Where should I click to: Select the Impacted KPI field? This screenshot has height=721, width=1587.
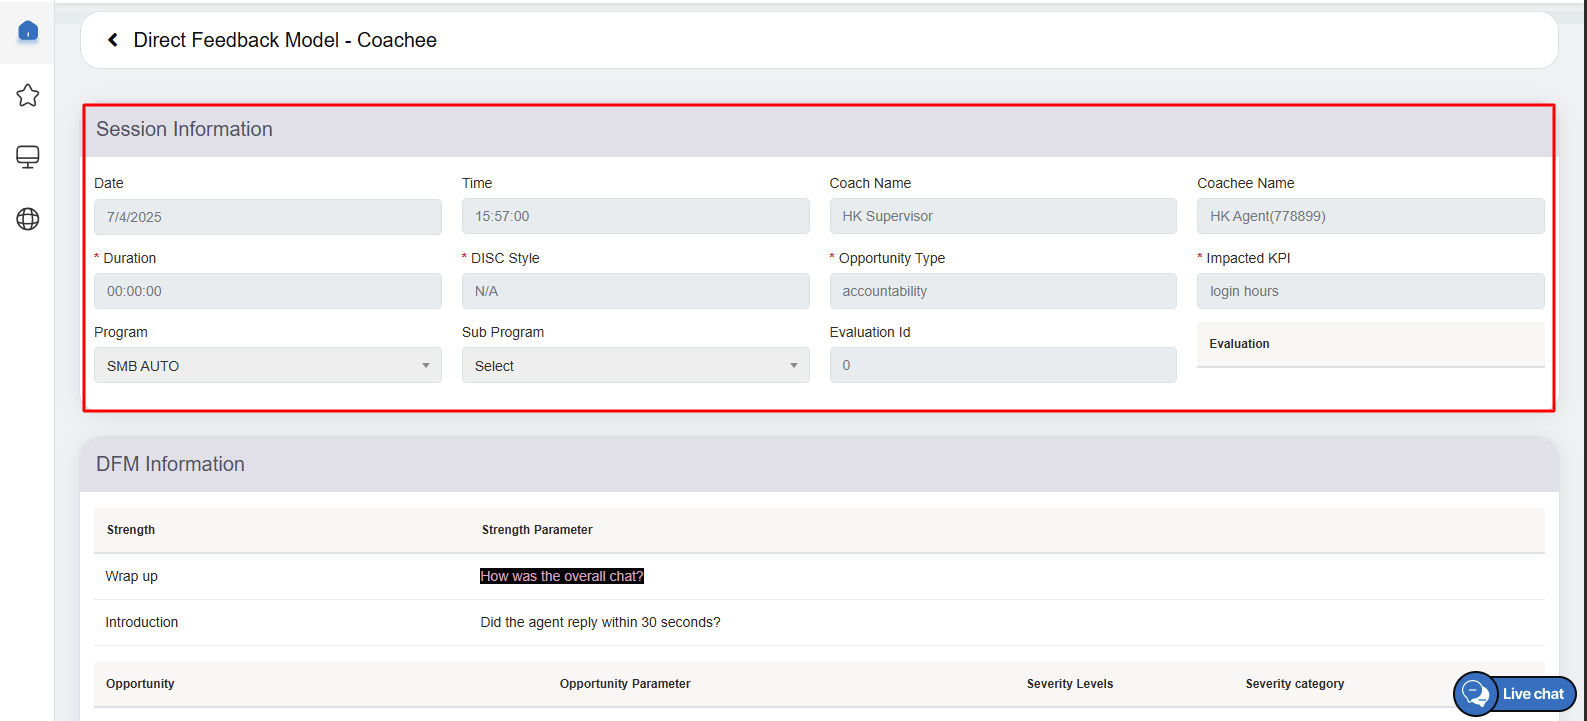[1370, 291]
